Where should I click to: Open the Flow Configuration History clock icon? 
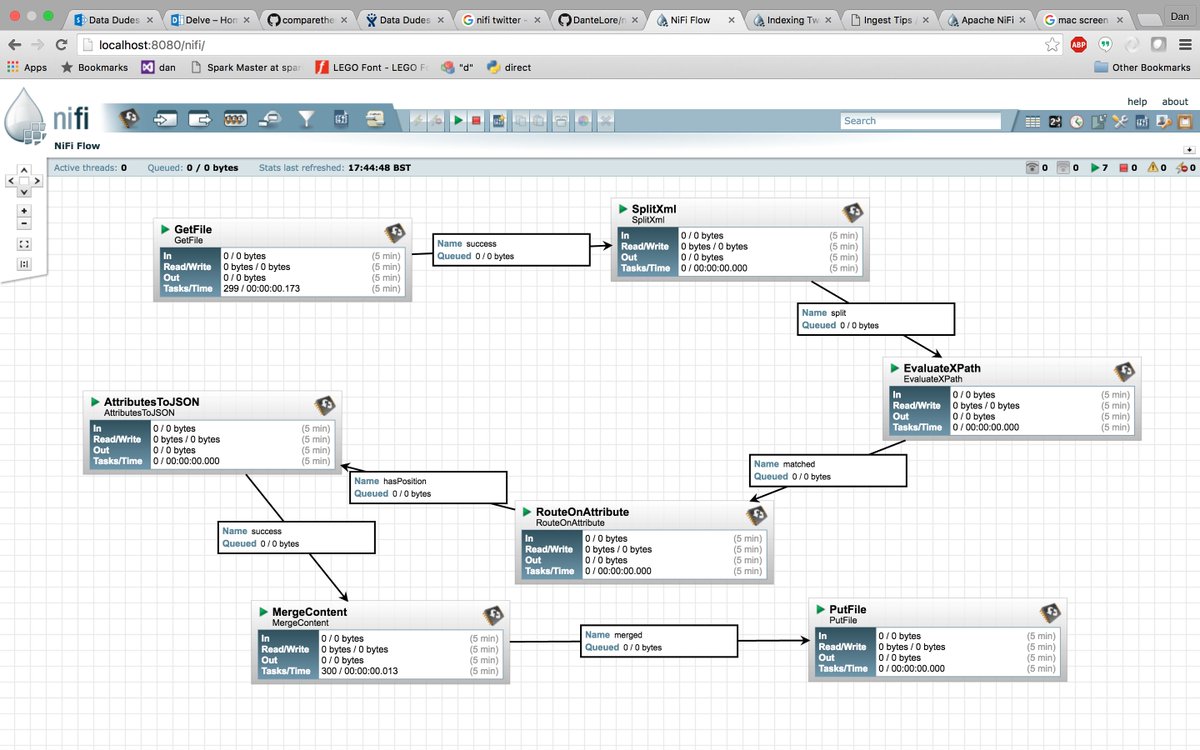[x=1076, y=121]
